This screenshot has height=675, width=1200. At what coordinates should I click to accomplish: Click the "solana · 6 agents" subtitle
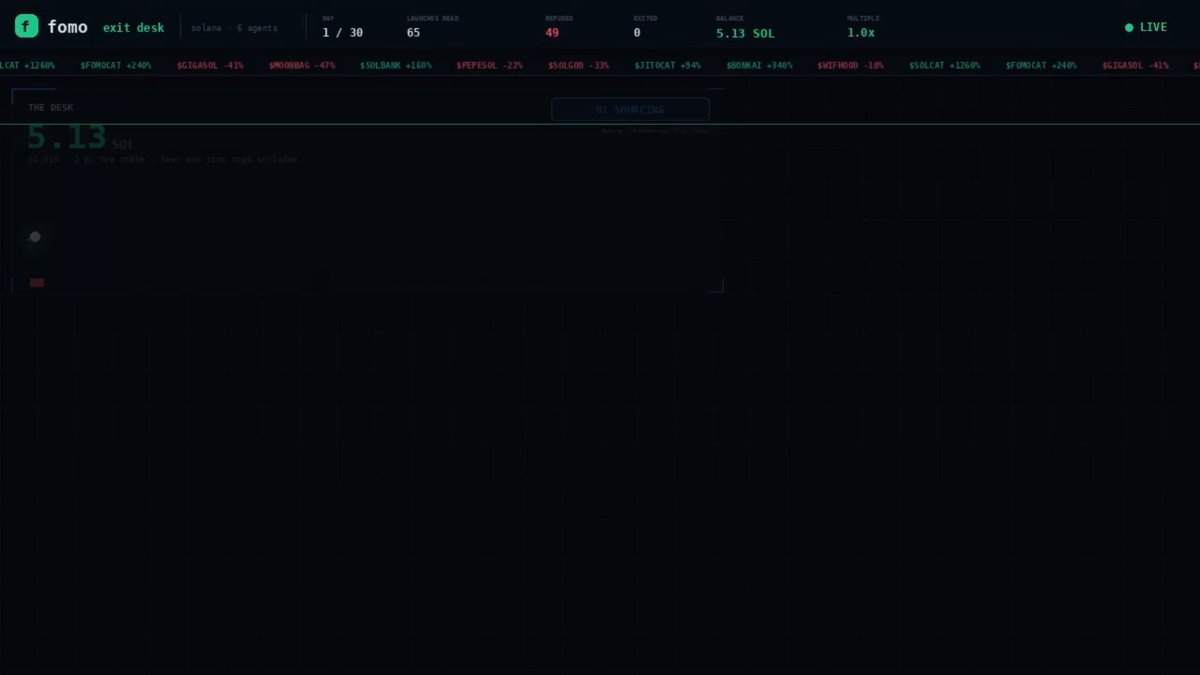click(234, 28)
